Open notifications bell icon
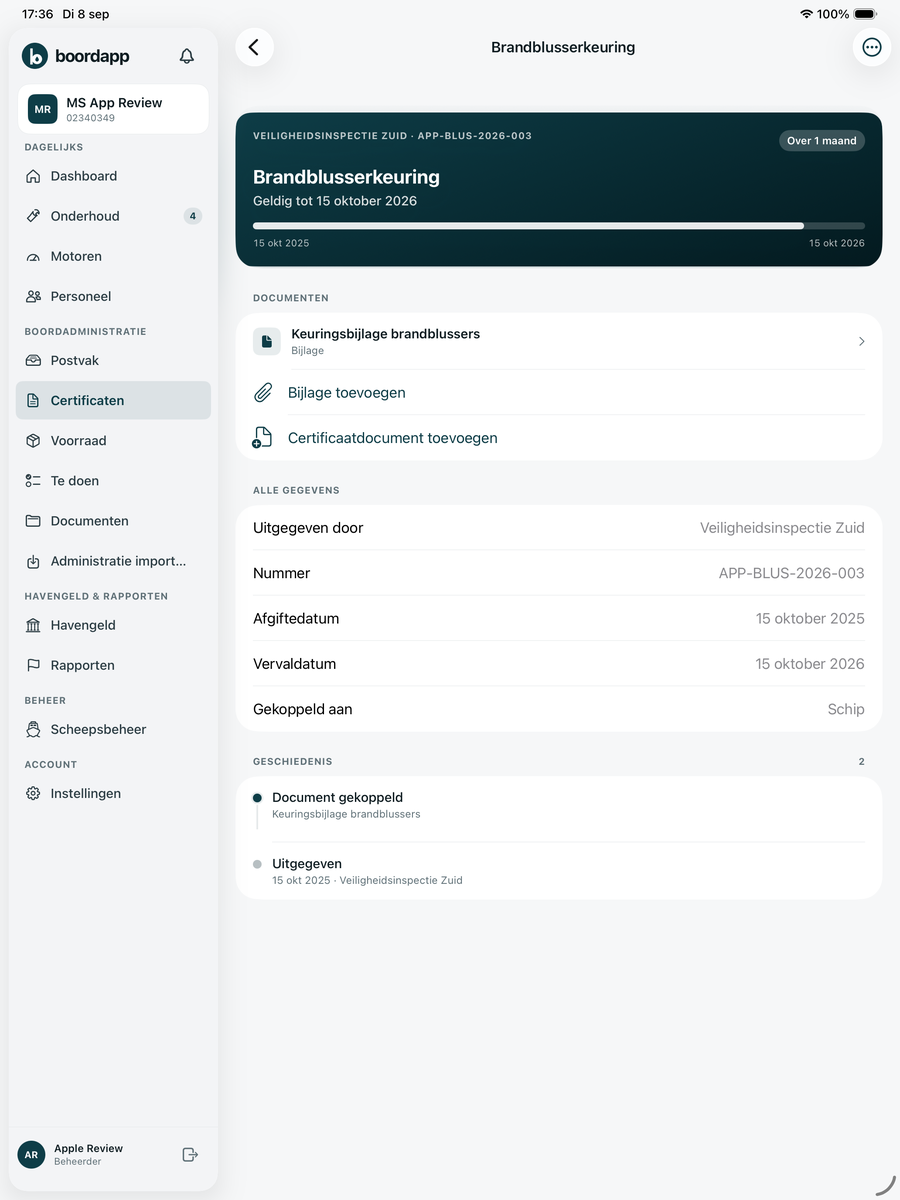The width and height of the screenshot is (900, 1200). (x=187, y=56)
